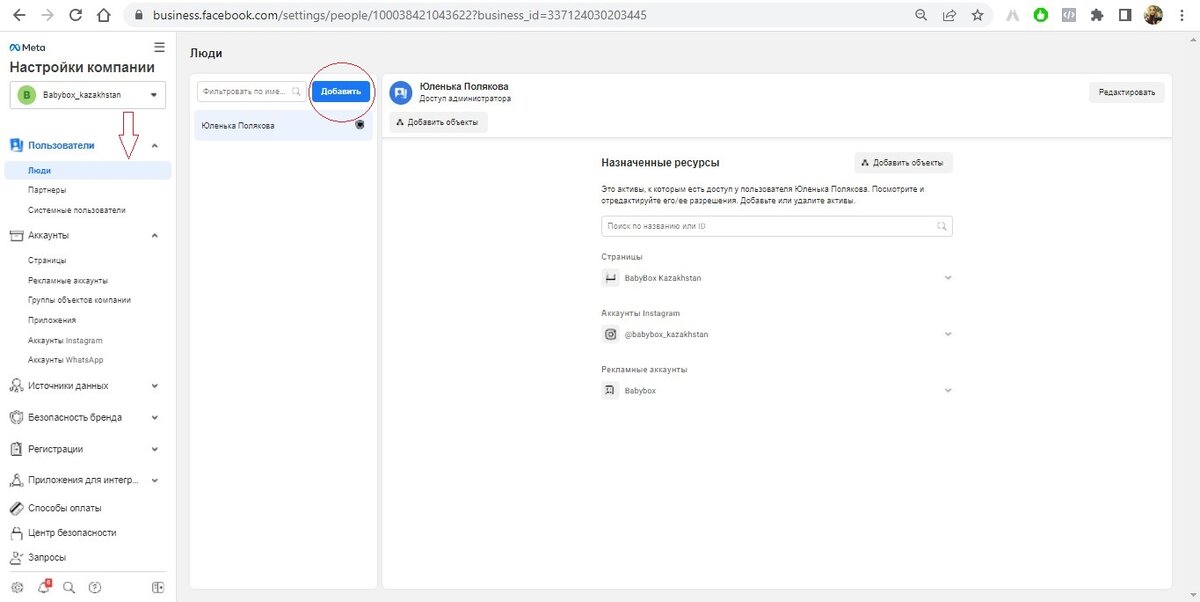This screenshot has width=1200, height=602.
Task: Open the Chrome profile avatar
Action: point(1153,16)
